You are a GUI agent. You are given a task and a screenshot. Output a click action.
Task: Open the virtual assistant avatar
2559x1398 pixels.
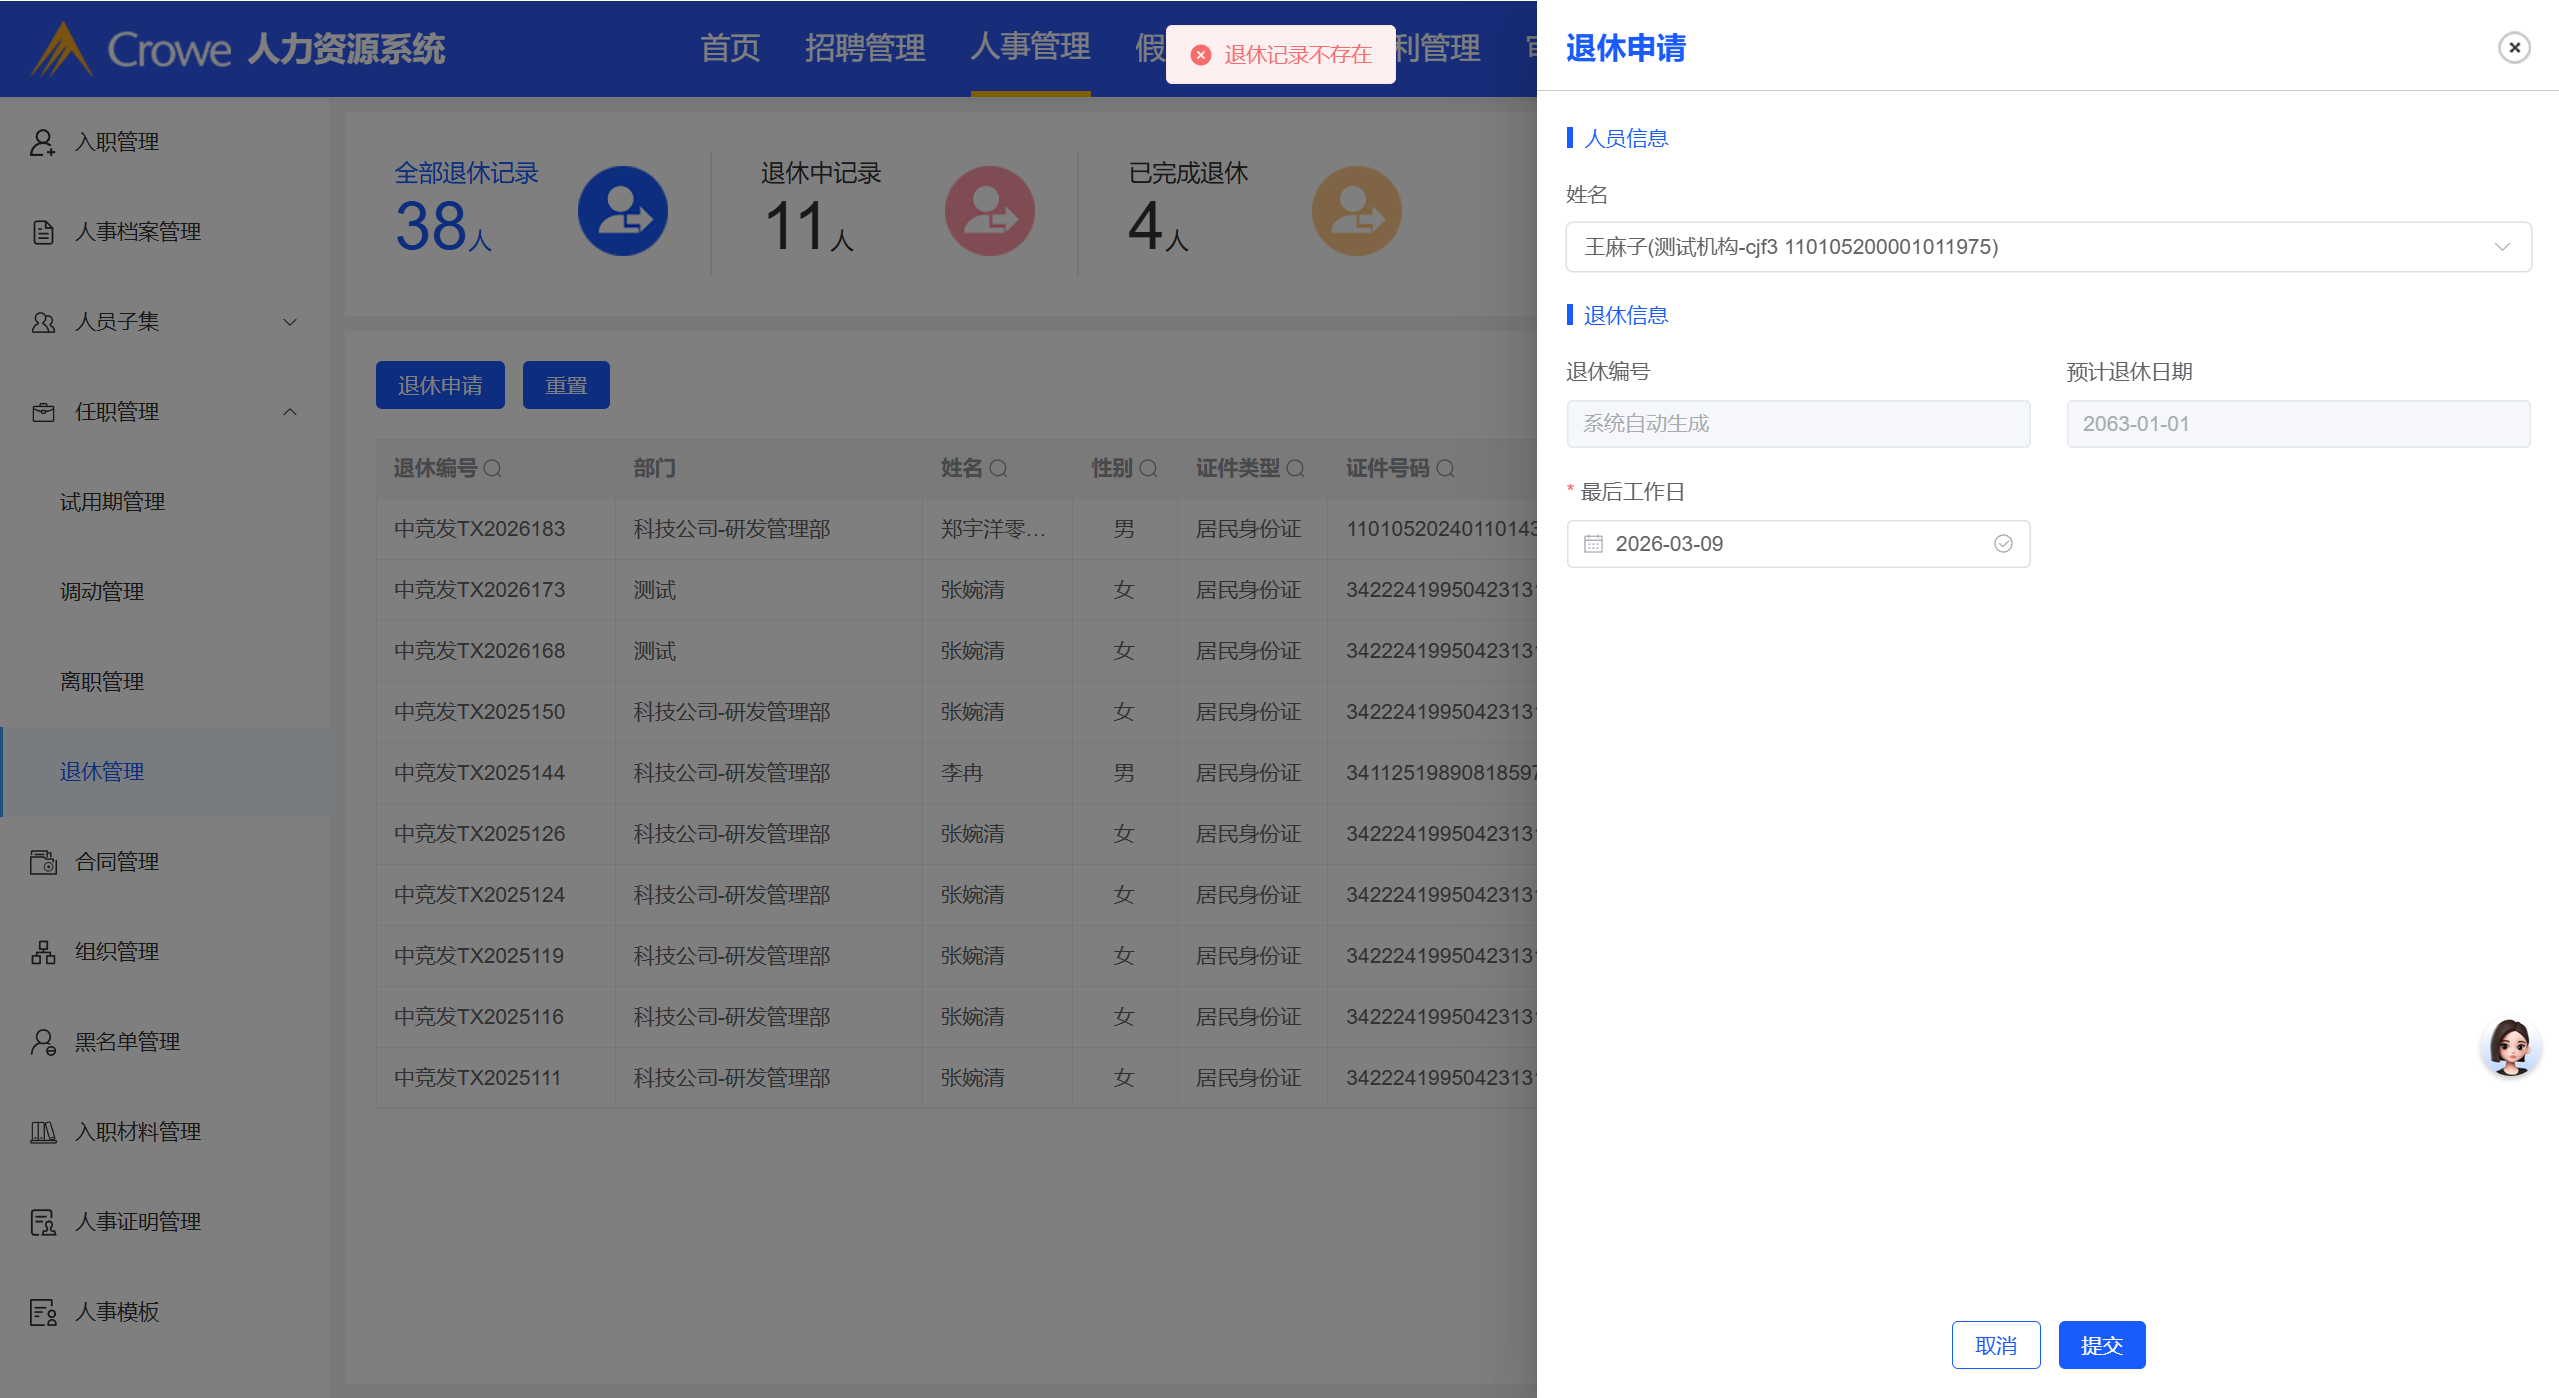point(2509,1047)
